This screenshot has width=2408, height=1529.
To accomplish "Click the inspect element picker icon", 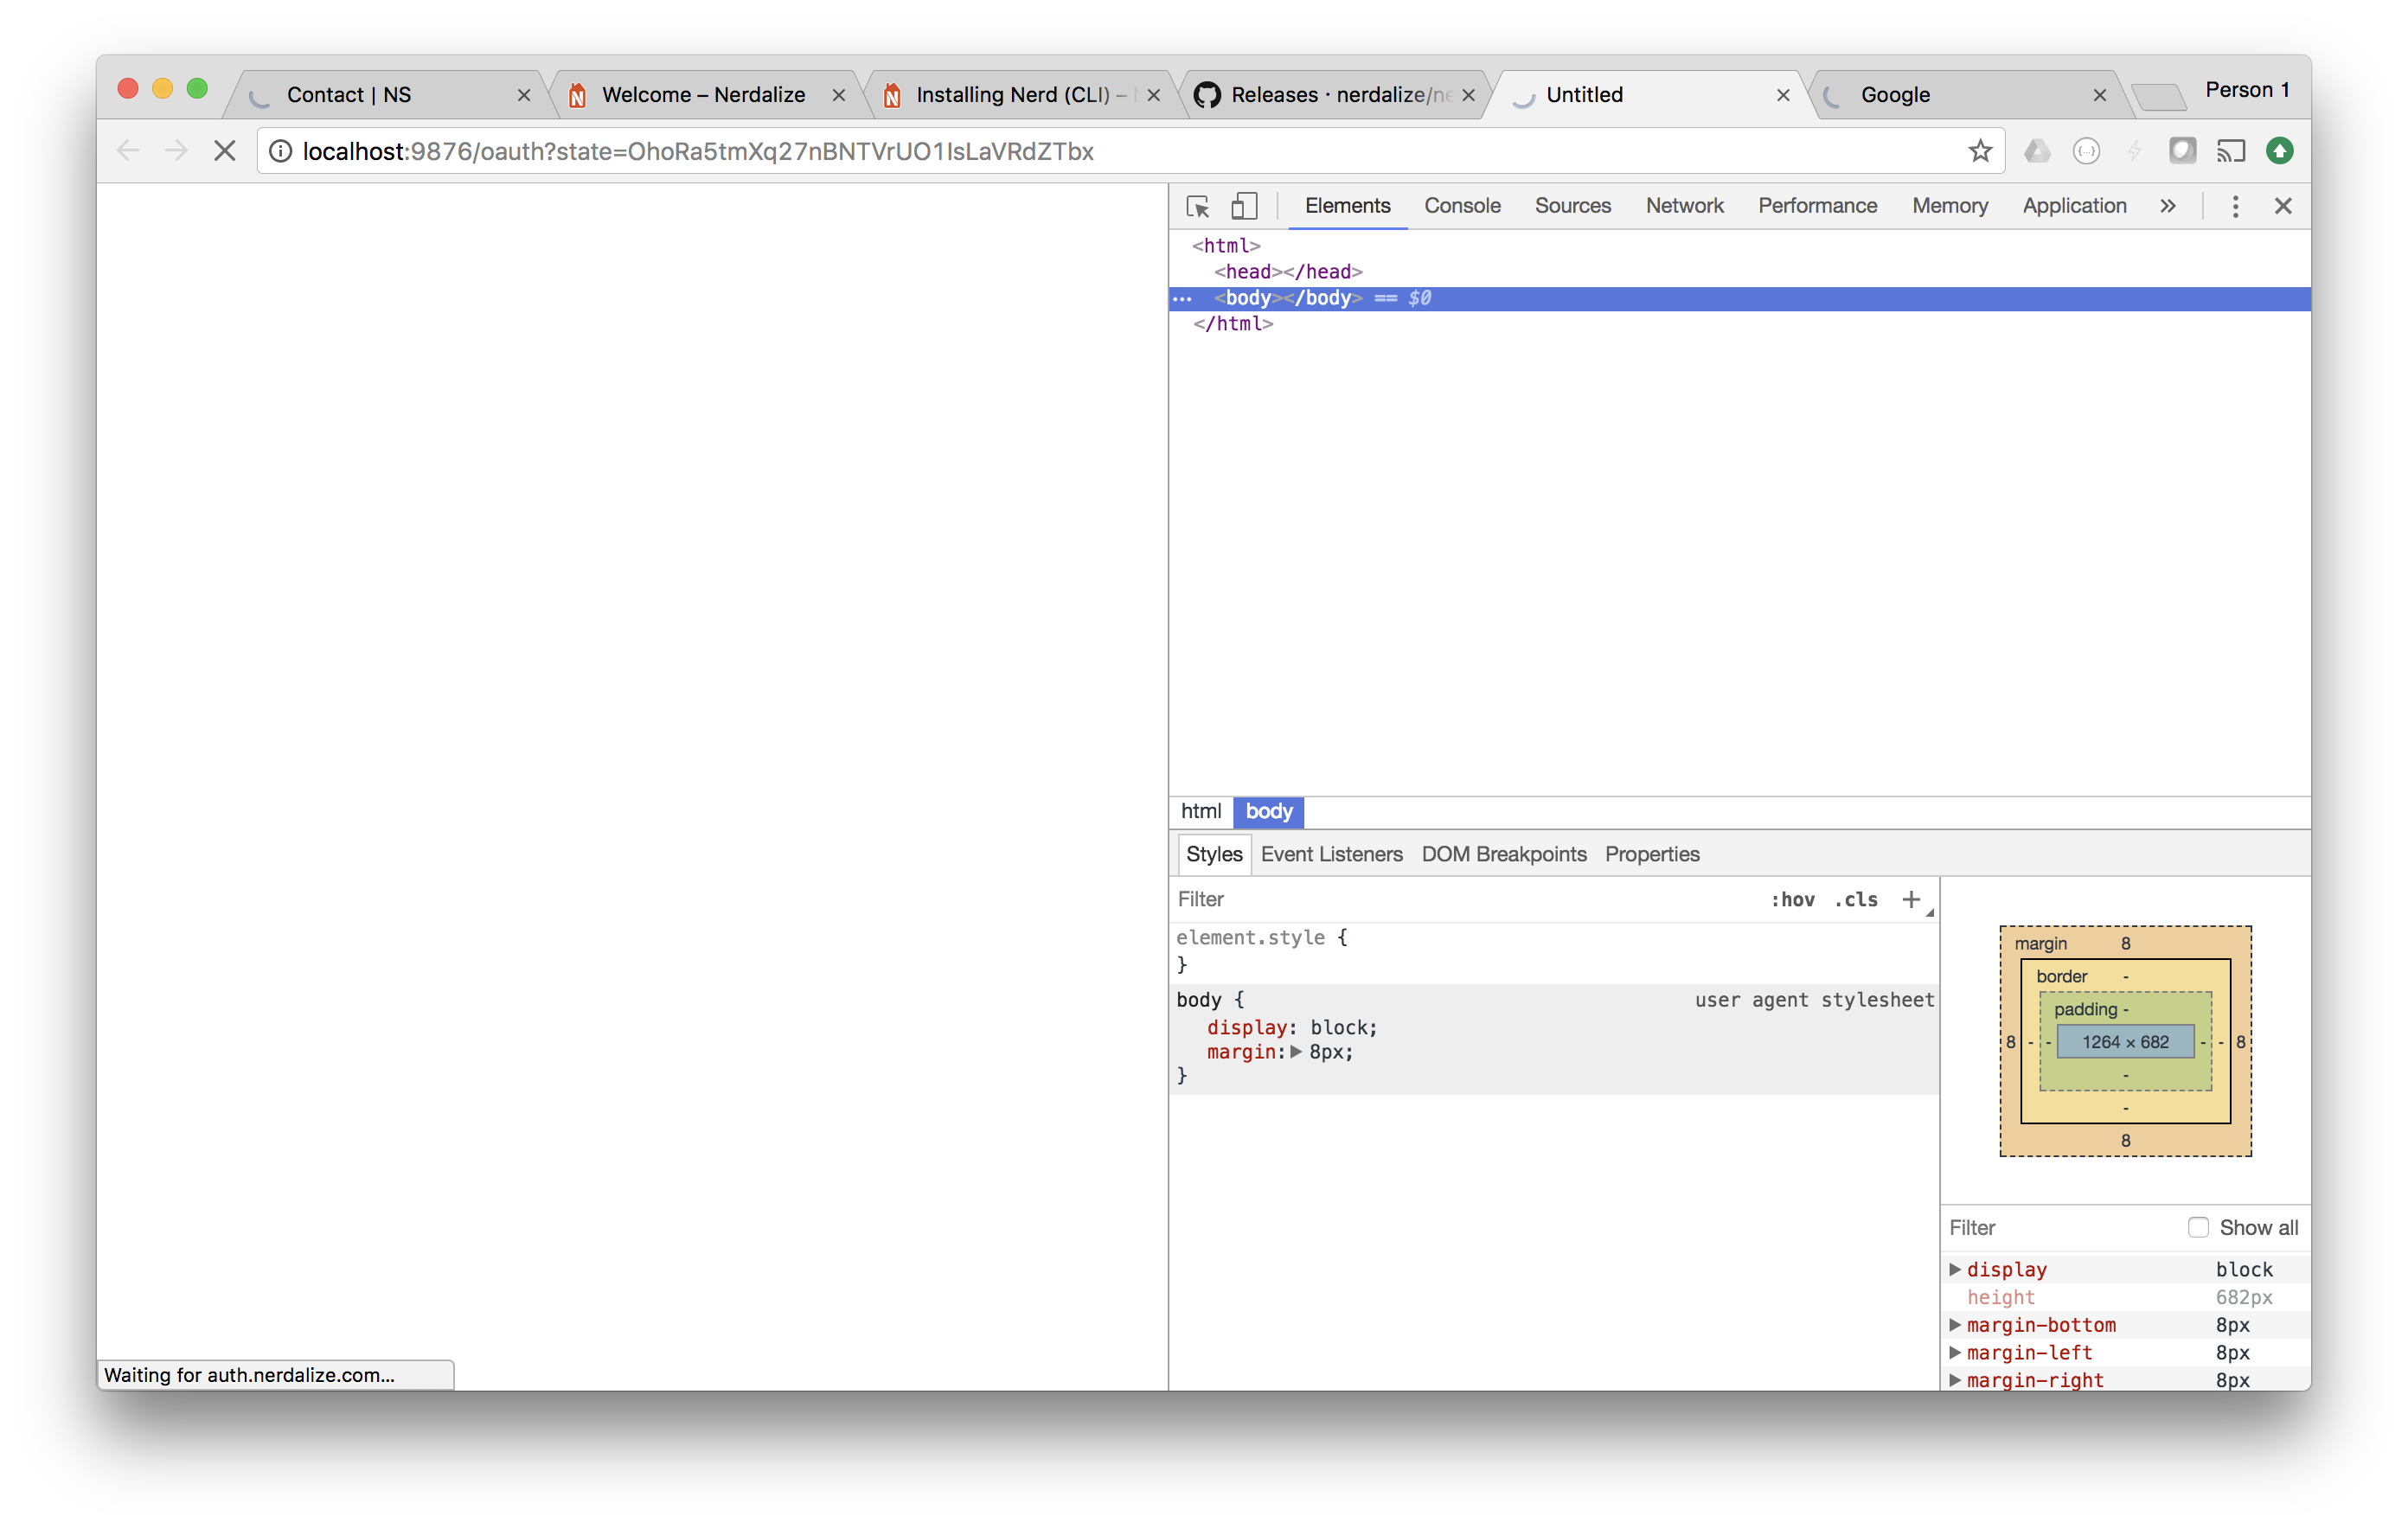I will pyautogui.click(x=1197, y=207).
